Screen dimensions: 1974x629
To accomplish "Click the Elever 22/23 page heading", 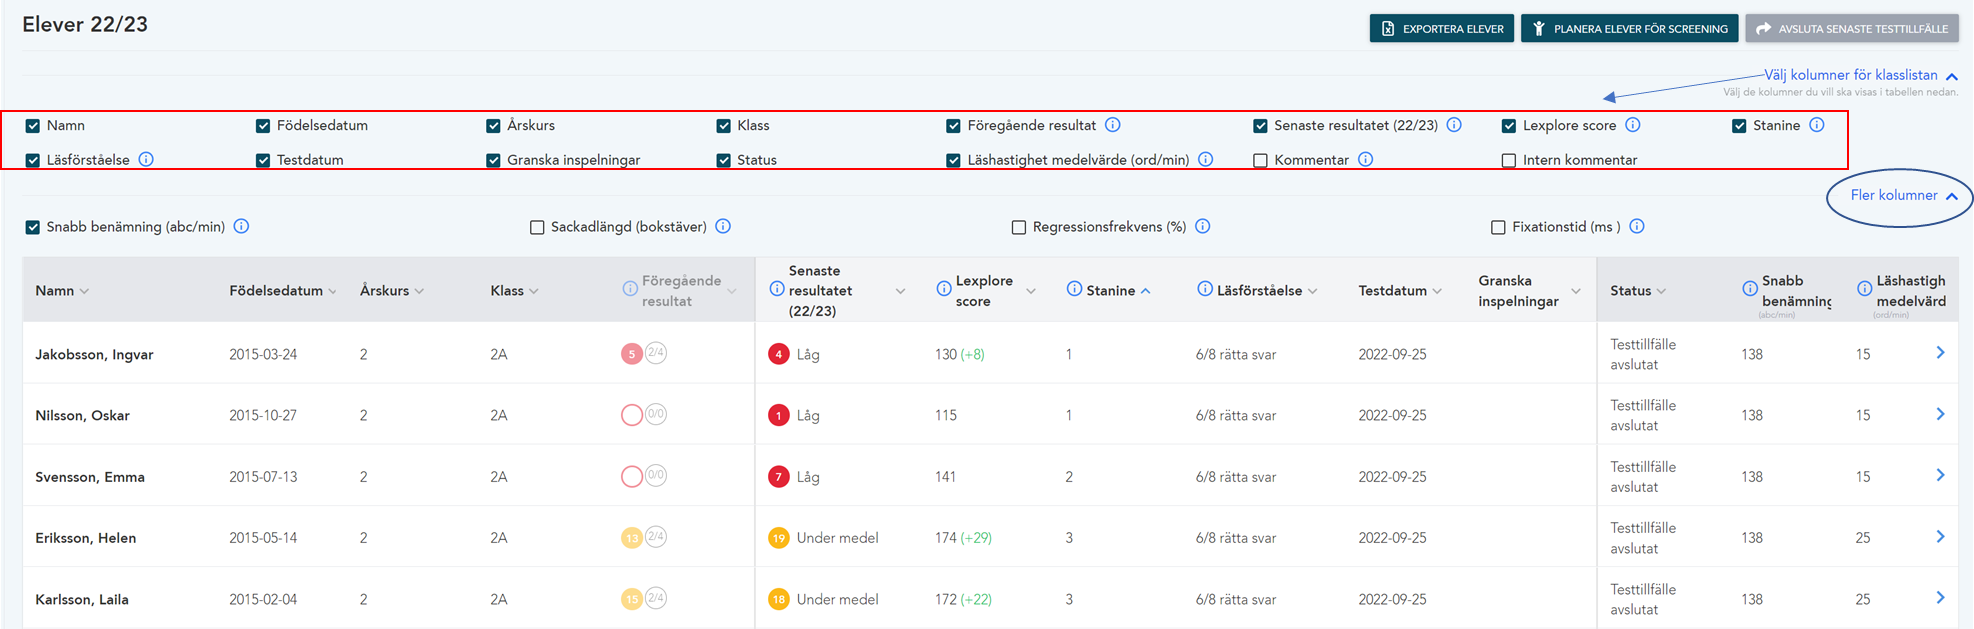I will click(85, 25).
